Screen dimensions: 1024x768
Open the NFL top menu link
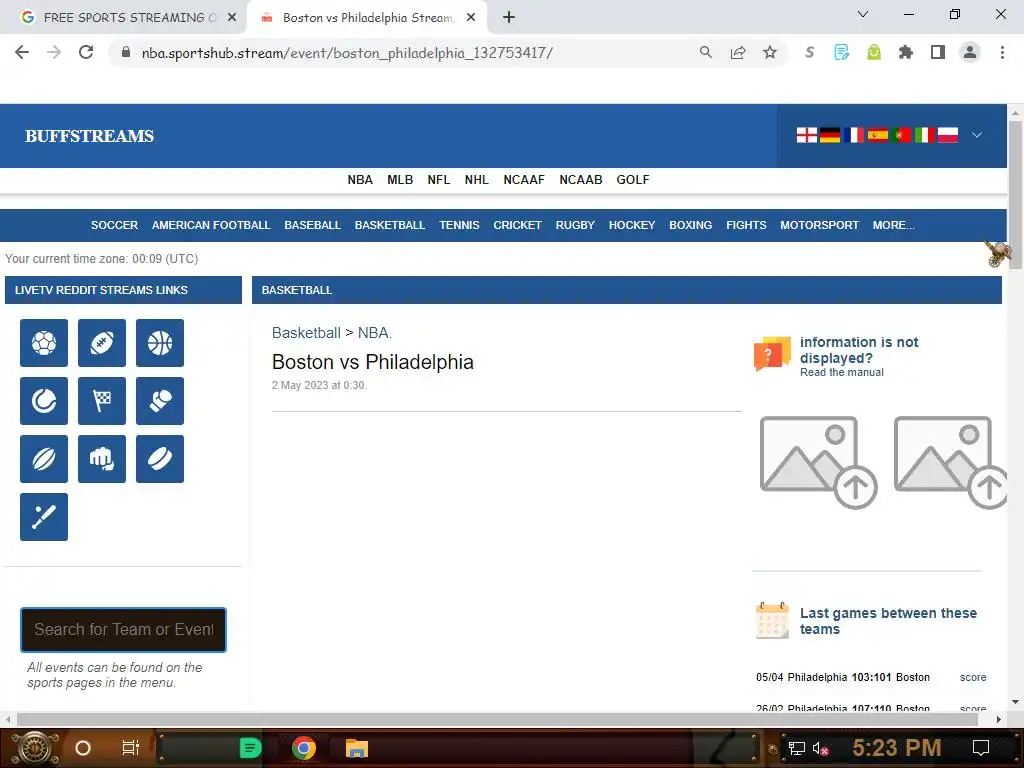(439, 180)
